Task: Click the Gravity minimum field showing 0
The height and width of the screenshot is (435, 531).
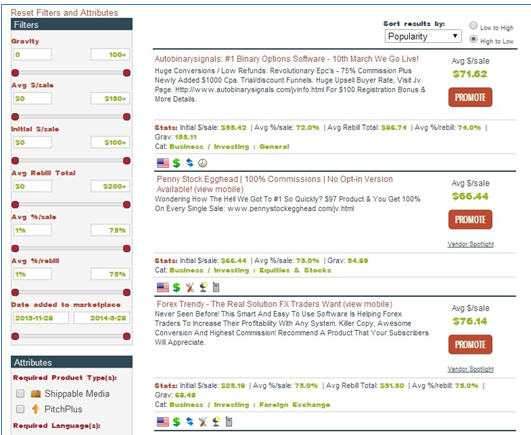Action: pos(33,55)
